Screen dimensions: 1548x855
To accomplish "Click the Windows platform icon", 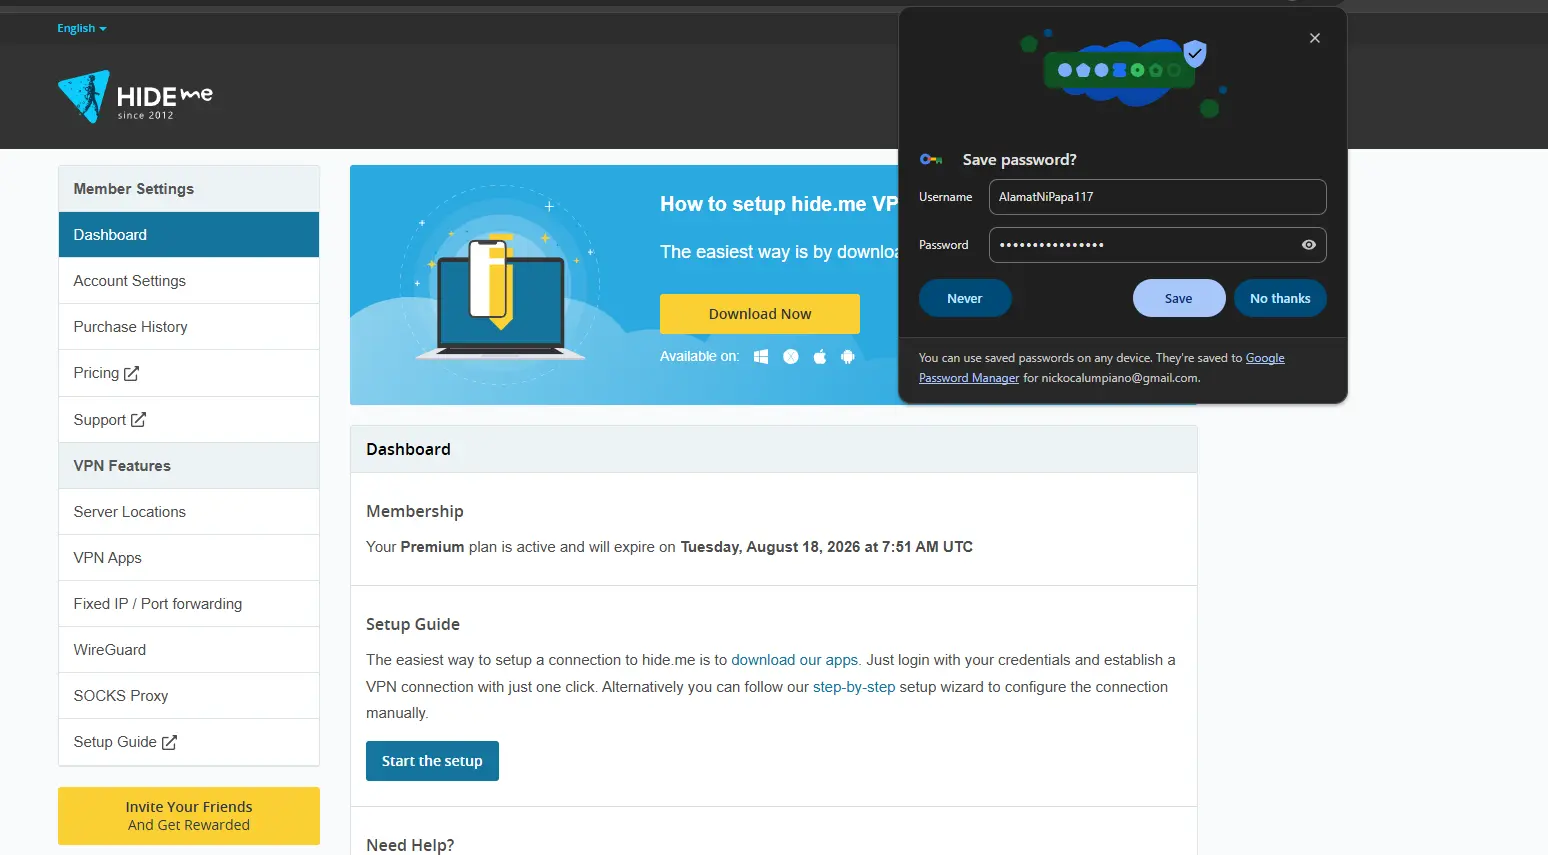I will (x=761, y=357).
